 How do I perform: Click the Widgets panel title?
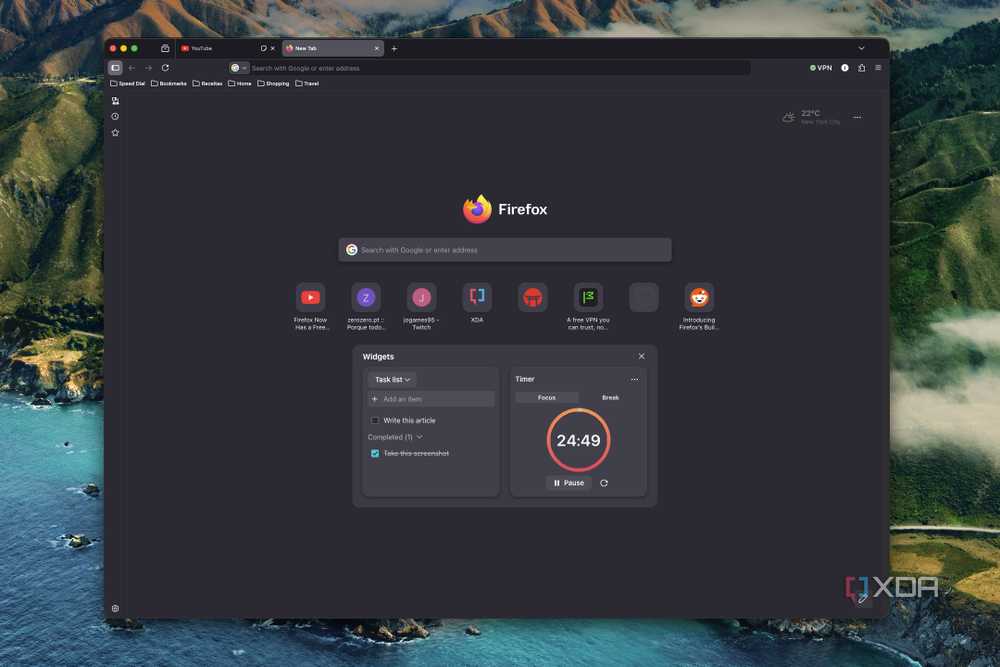(x=378, y=357)
